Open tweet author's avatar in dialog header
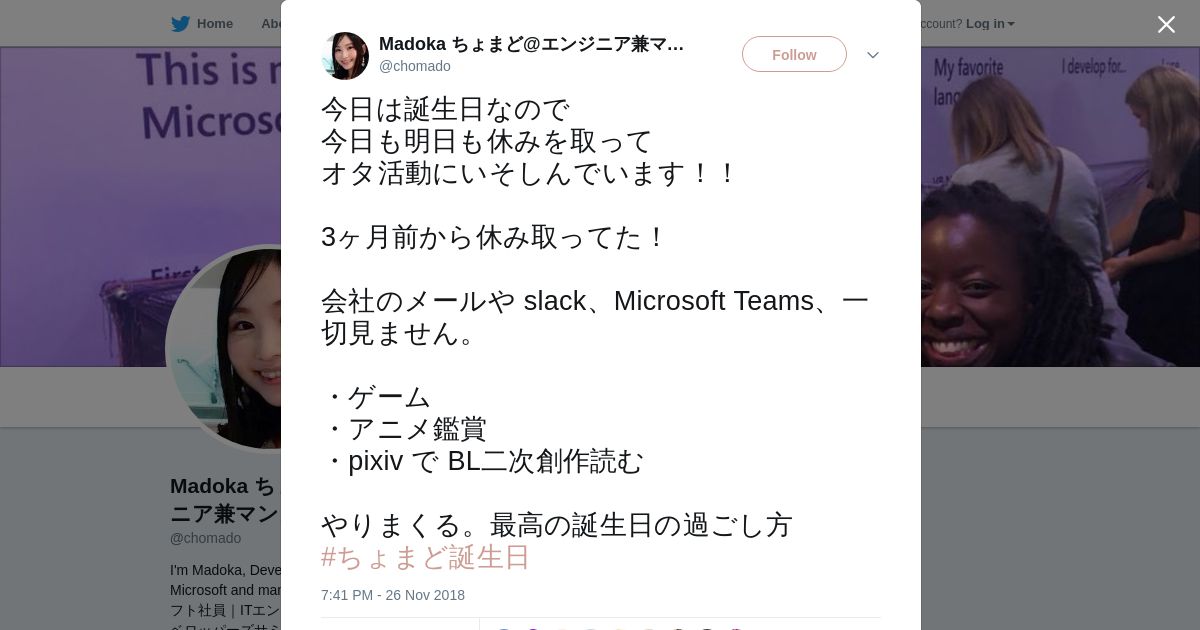1200x630 pixels. point(345,55)
